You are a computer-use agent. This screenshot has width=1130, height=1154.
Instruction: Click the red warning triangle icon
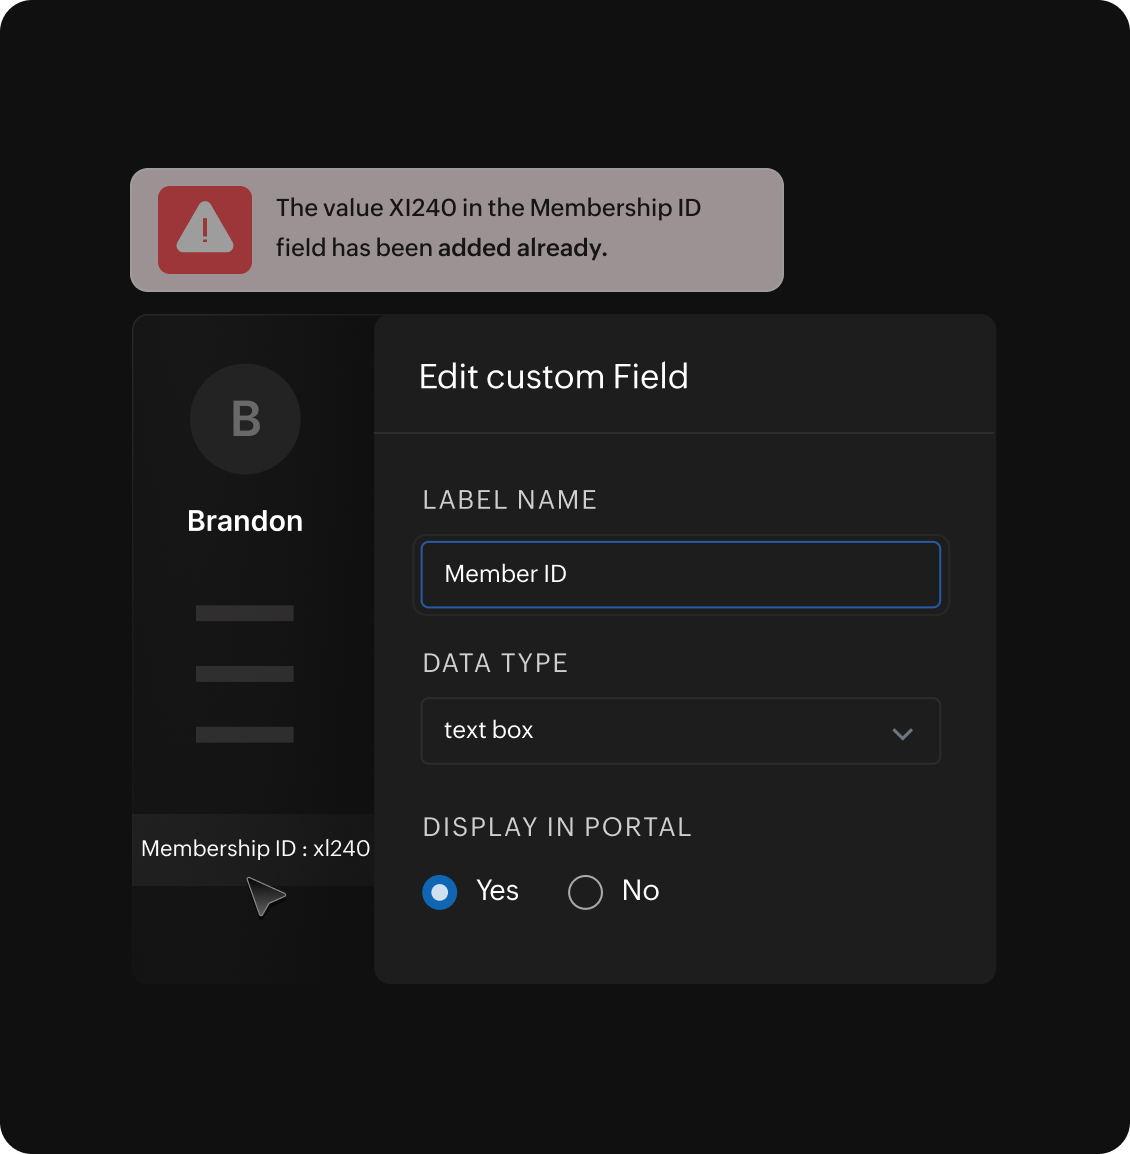pos(205,229)
